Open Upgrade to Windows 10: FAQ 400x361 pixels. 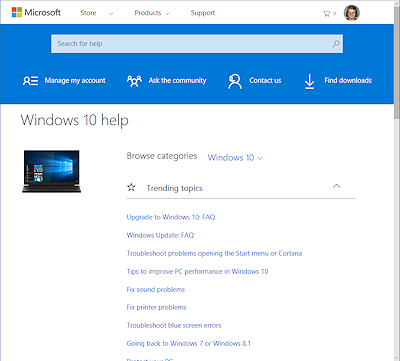tap(171, 217)
